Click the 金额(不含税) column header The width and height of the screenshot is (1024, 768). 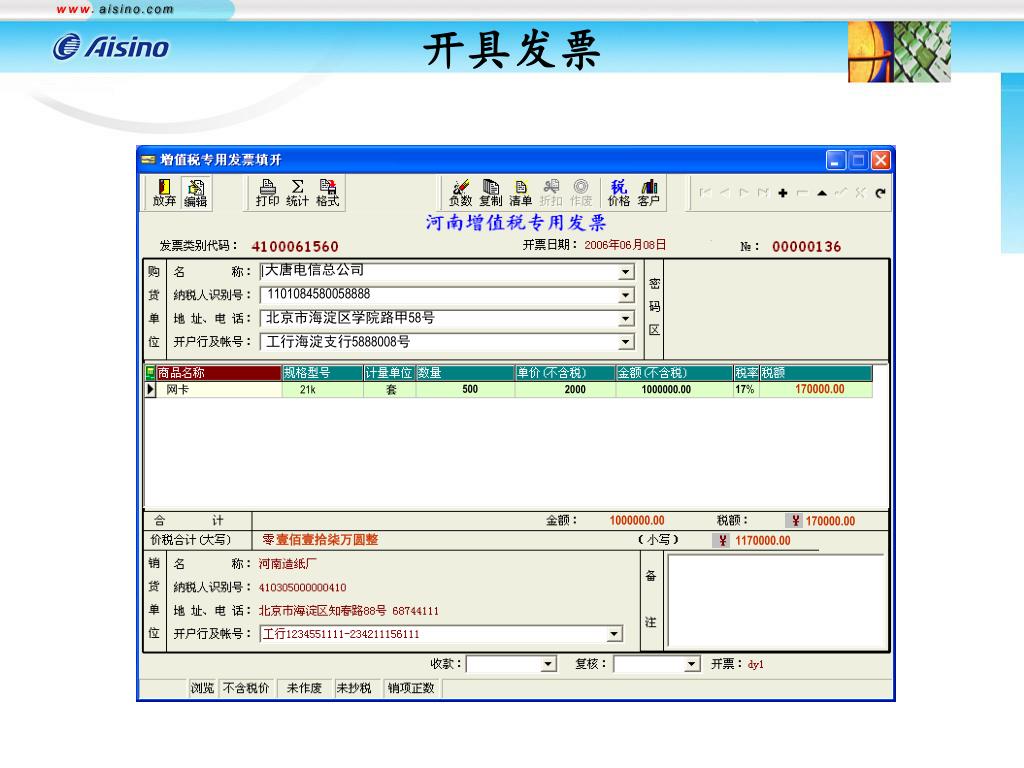(x=675, y=373)
